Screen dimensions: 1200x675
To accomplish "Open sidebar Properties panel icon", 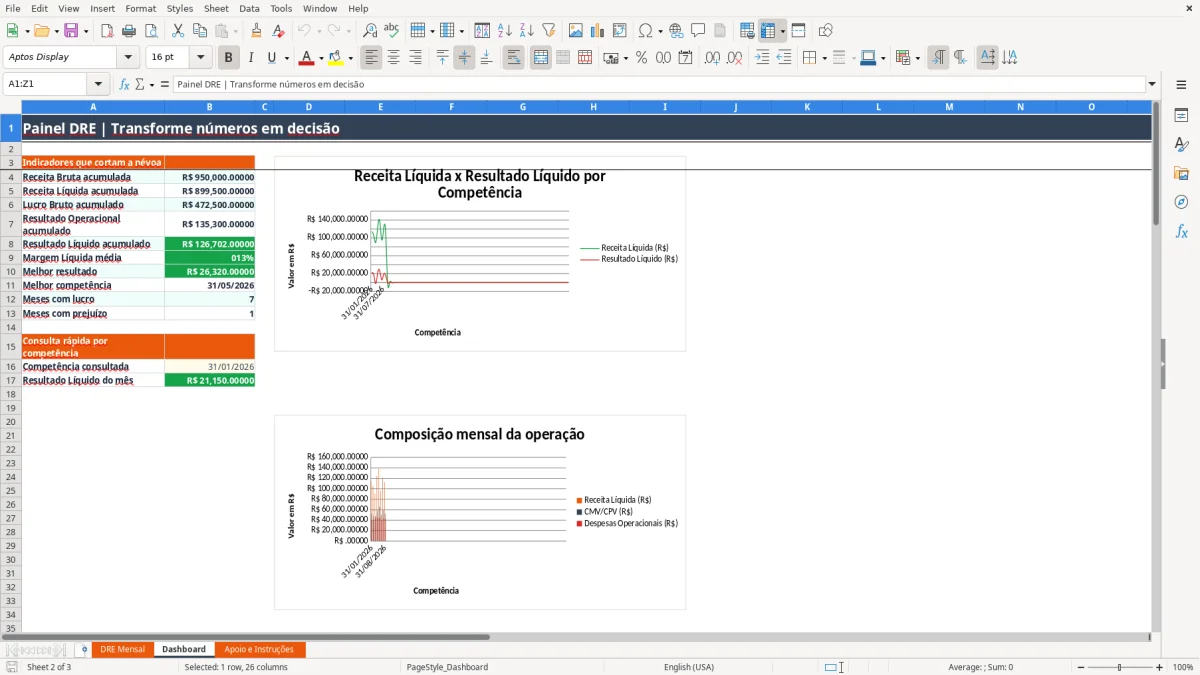I will (1181, 115).
